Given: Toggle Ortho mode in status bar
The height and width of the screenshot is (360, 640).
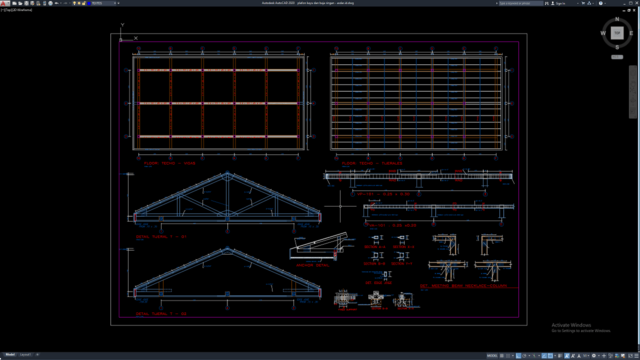Looking at the screenshot, I should [x=518, y=356].
